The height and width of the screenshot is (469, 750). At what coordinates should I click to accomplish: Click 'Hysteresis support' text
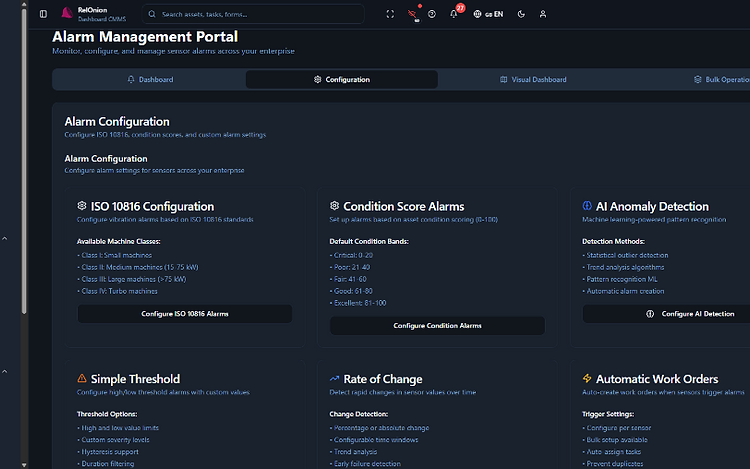[x=110, y=452]
